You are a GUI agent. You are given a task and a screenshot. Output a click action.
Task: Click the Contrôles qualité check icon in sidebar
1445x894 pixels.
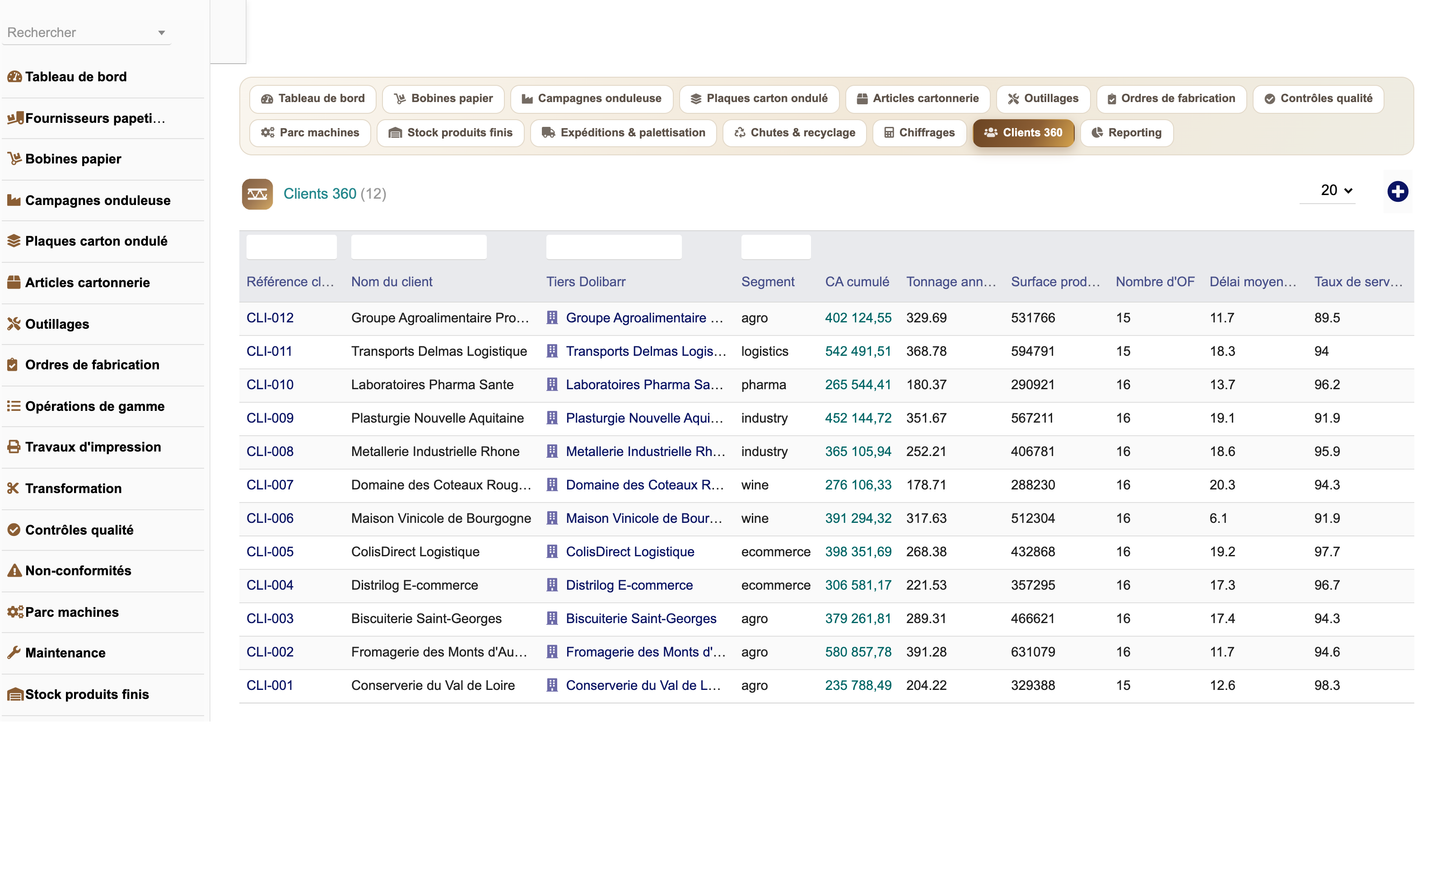[x=14, y=530]
